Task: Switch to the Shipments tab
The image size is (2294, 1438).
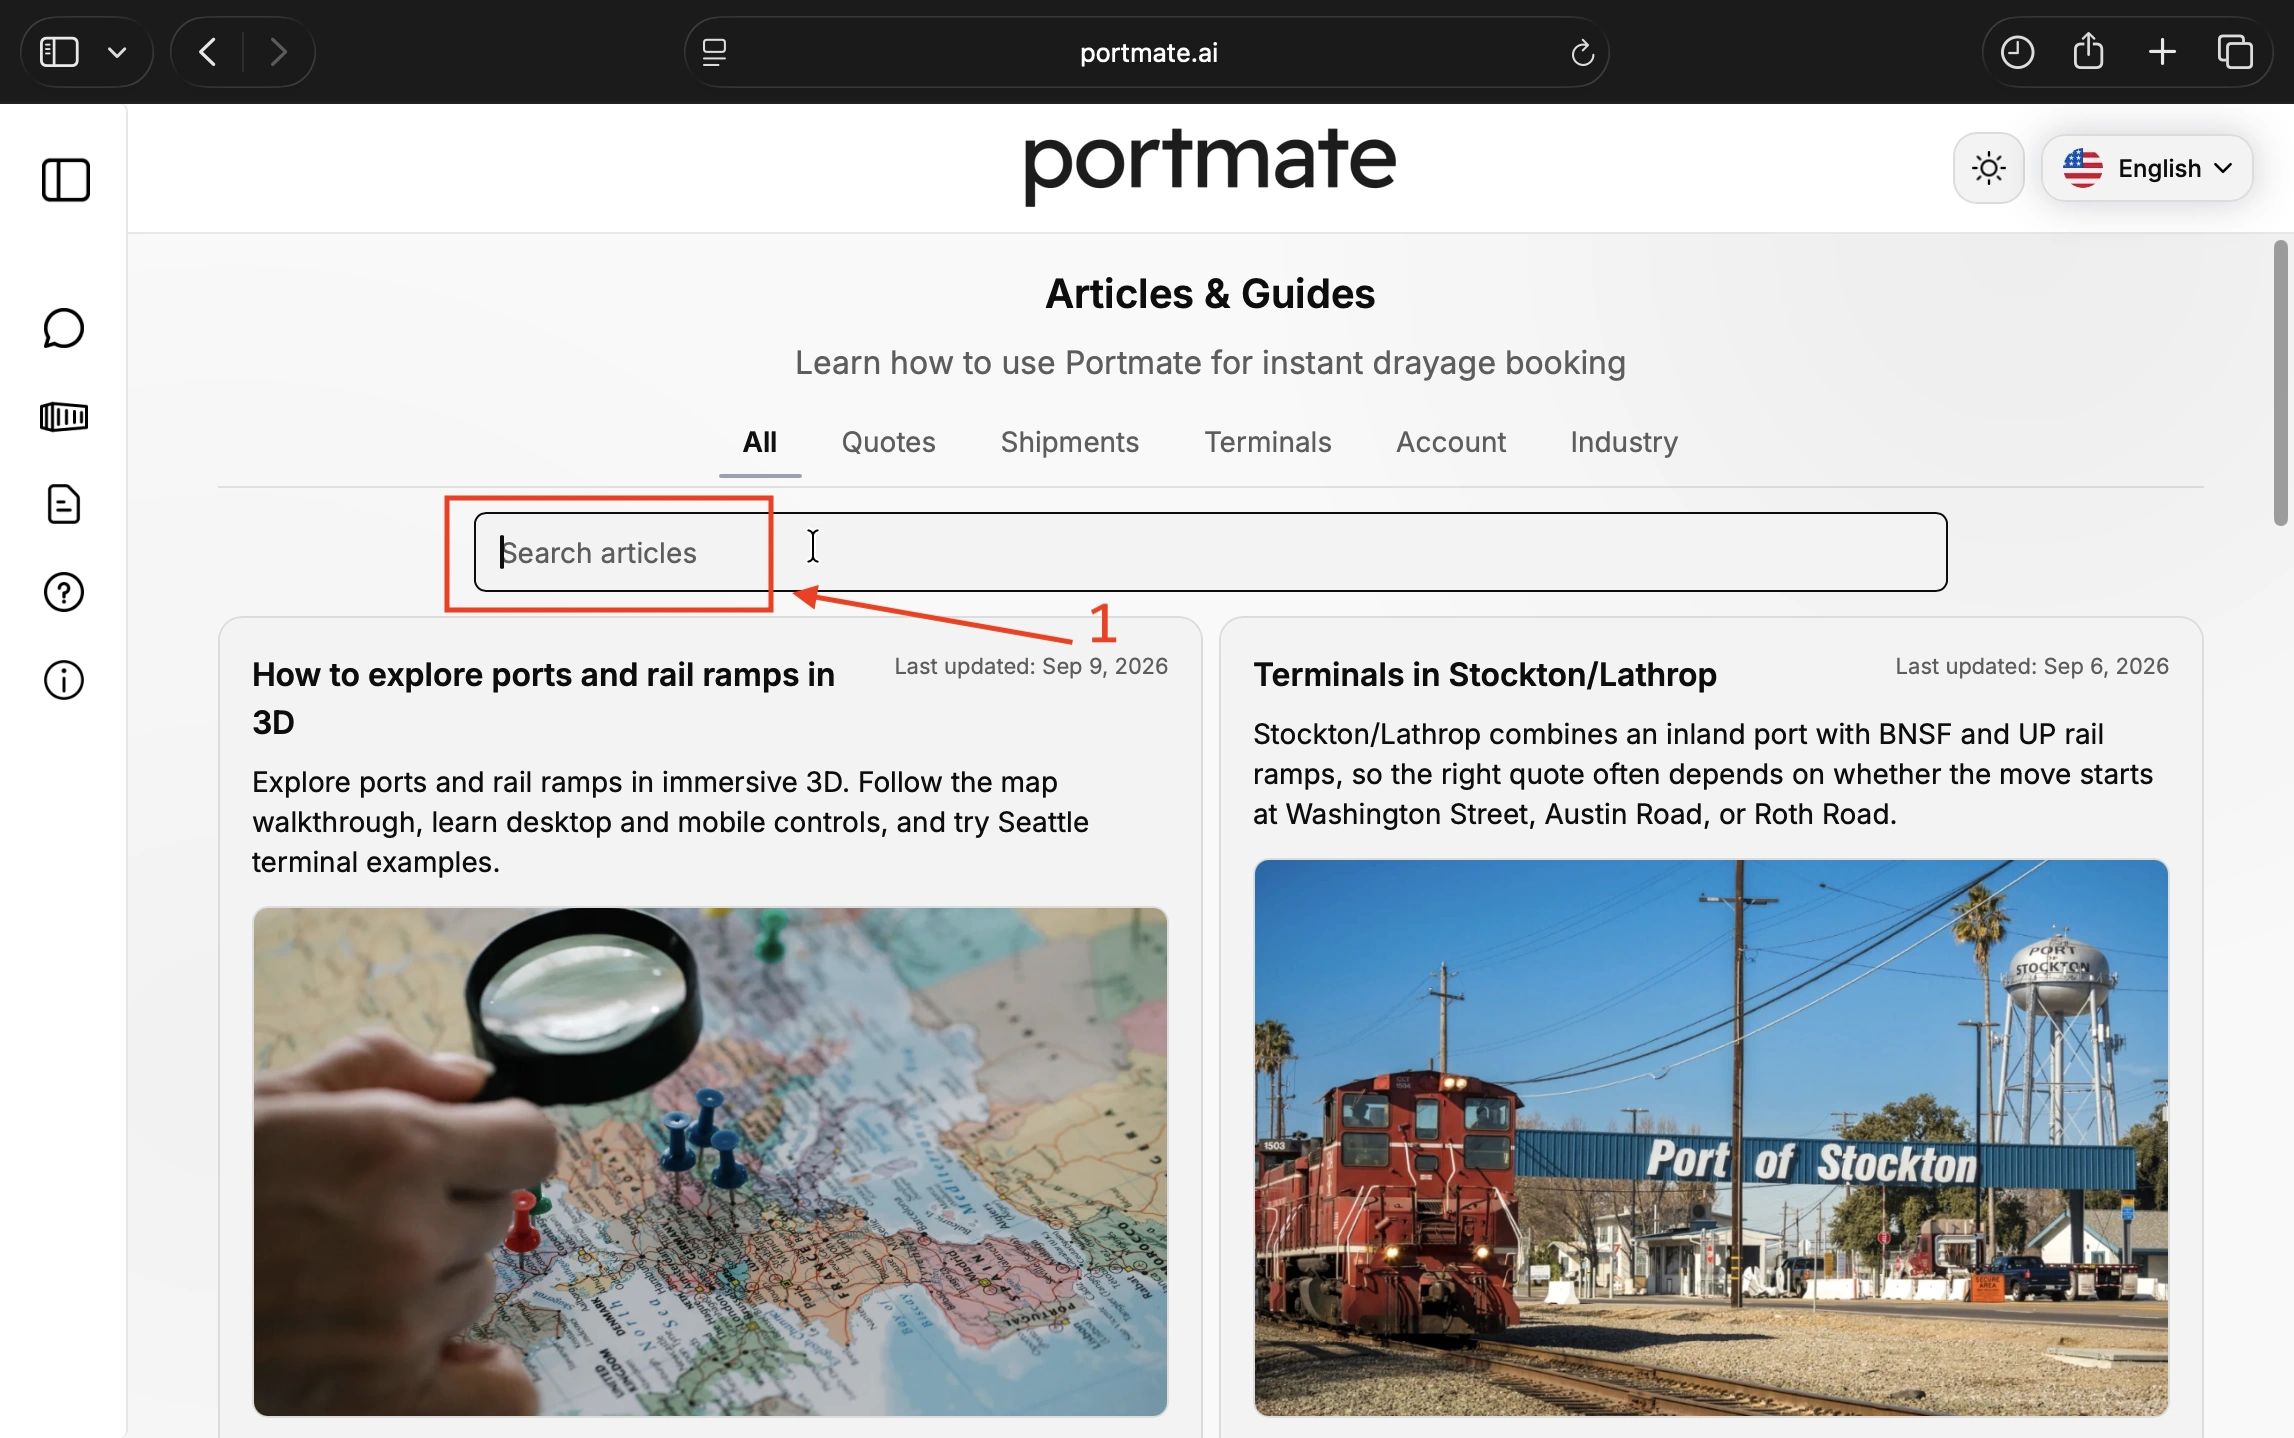Action: tap(1069, 442)
